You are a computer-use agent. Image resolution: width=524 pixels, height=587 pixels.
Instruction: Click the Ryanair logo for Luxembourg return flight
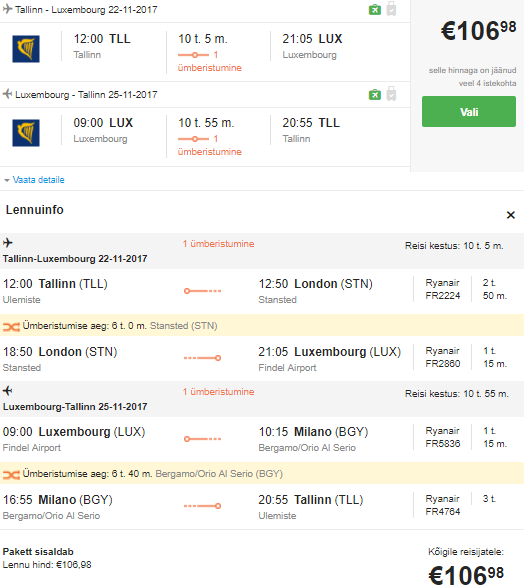pyautogui.click(x=26, y=133)
